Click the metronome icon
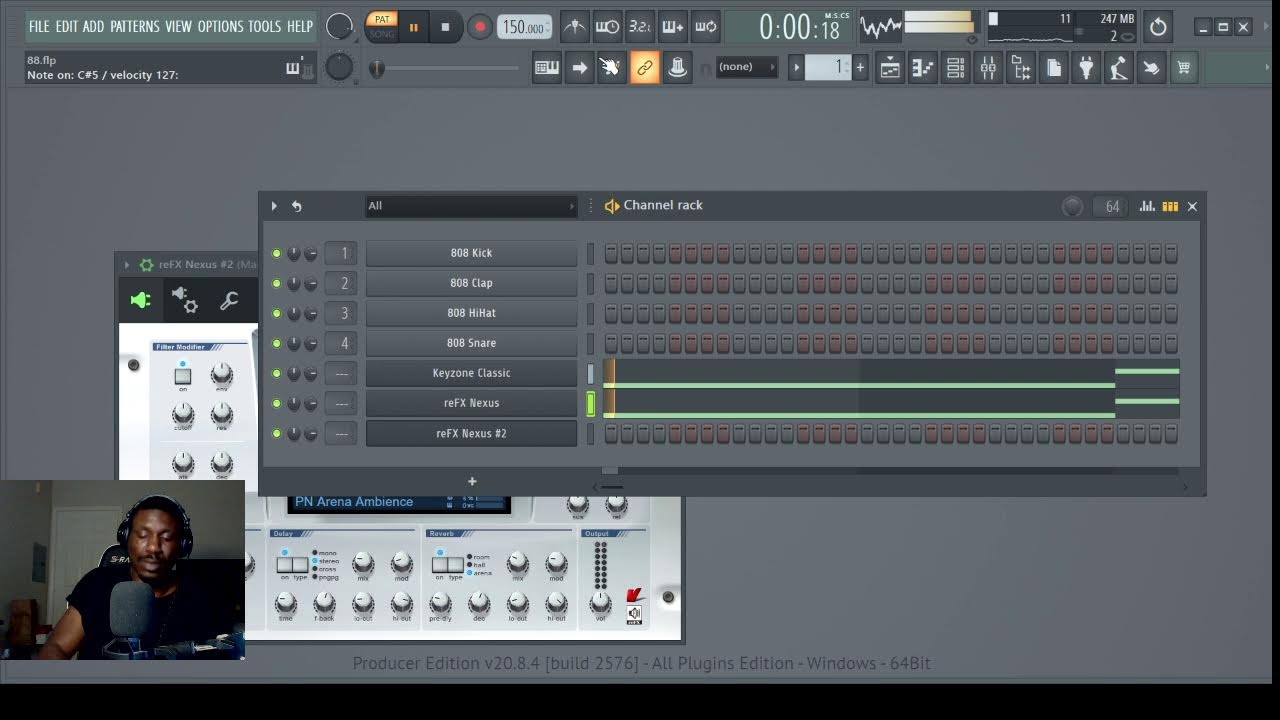 click(574, 27)
